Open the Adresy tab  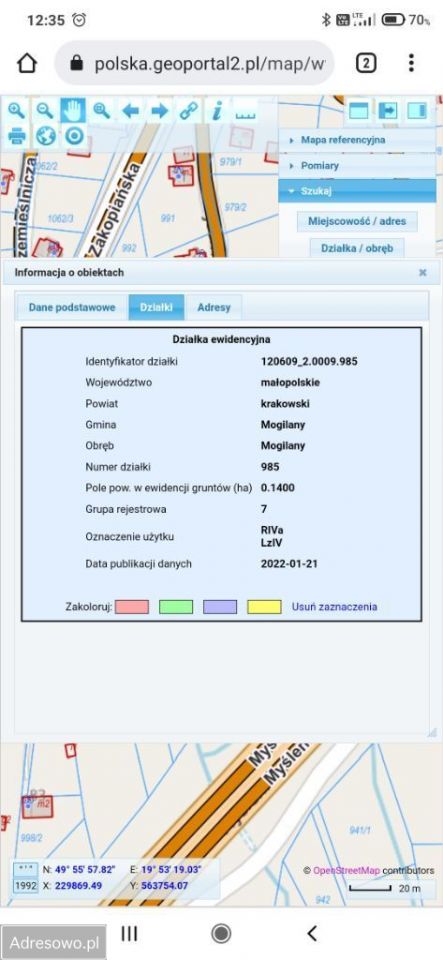point(214,307)
